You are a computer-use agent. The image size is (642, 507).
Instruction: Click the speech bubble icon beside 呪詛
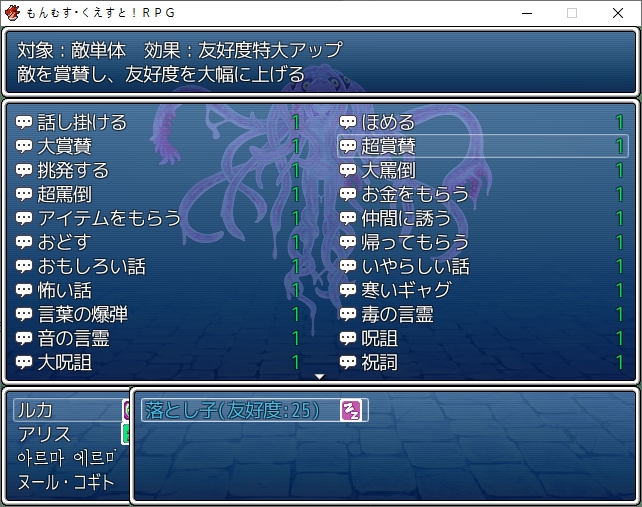click(348, 339)
